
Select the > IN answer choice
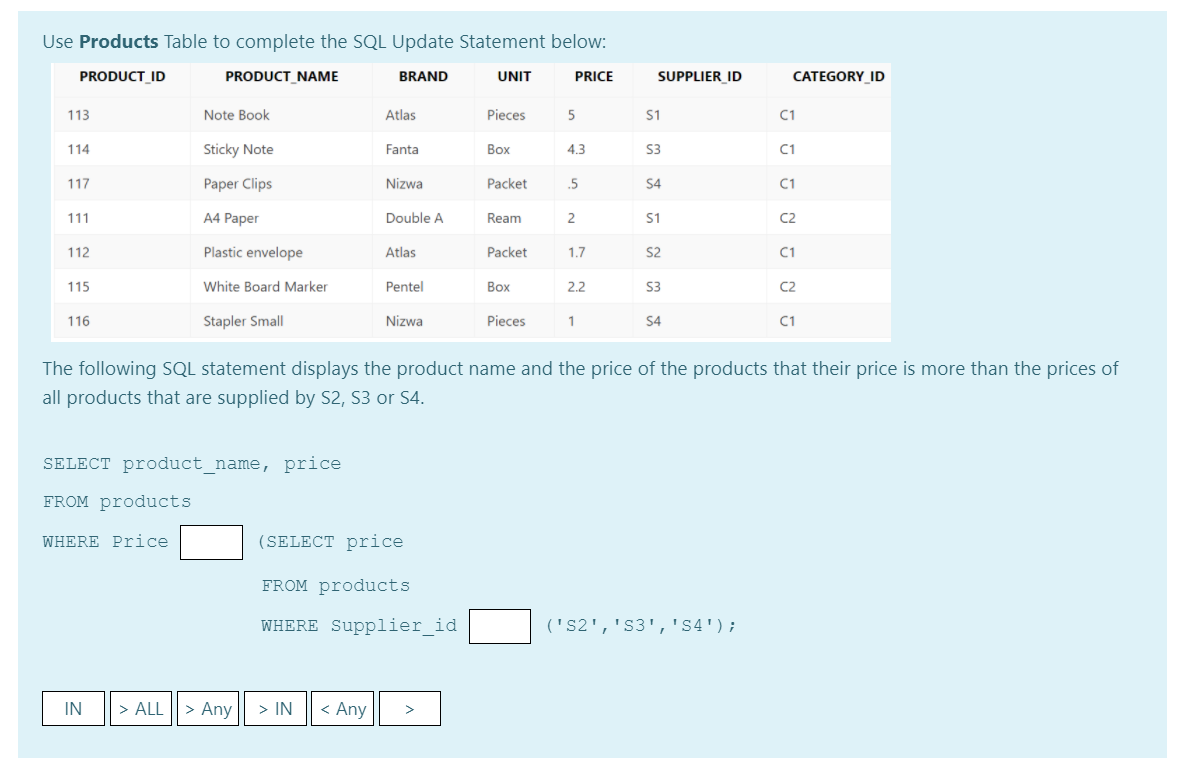point(275,708)
